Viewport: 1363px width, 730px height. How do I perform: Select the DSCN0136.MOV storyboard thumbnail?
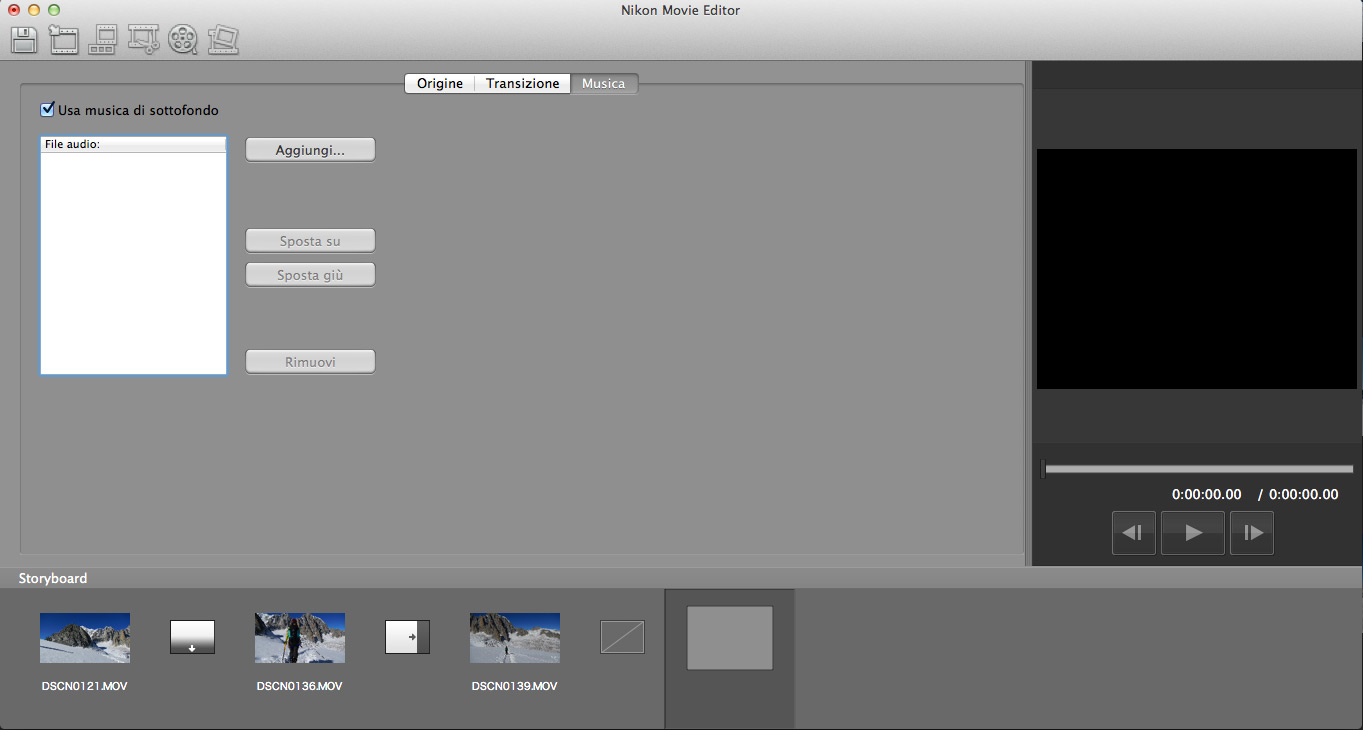[300, 638]
